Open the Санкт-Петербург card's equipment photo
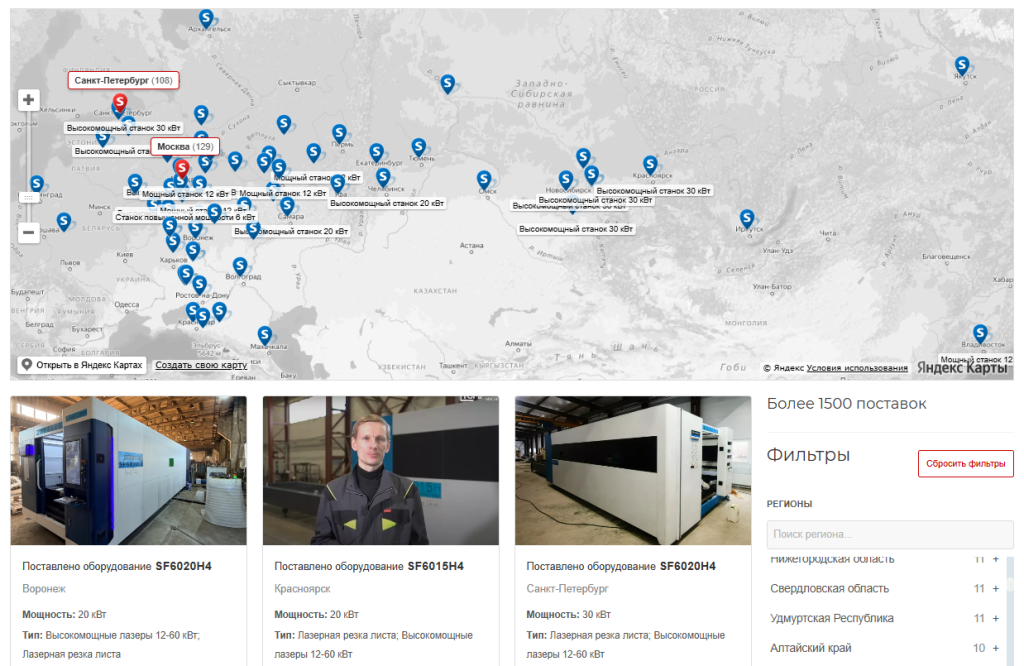 (x=633, y=471)
